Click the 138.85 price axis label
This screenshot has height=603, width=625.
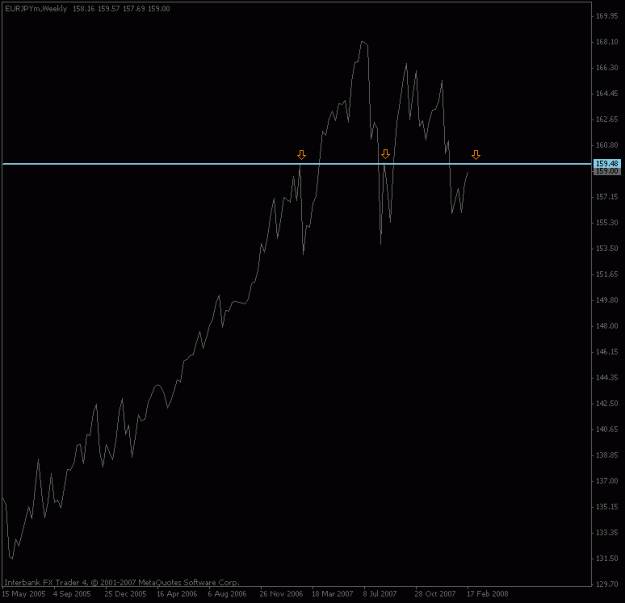click(607, 455)
